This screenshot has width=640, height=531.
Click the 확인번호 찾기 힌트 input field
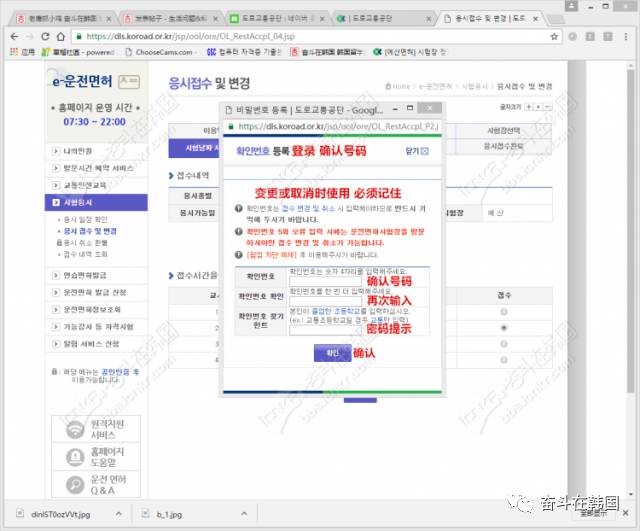(x=325, y=330)
